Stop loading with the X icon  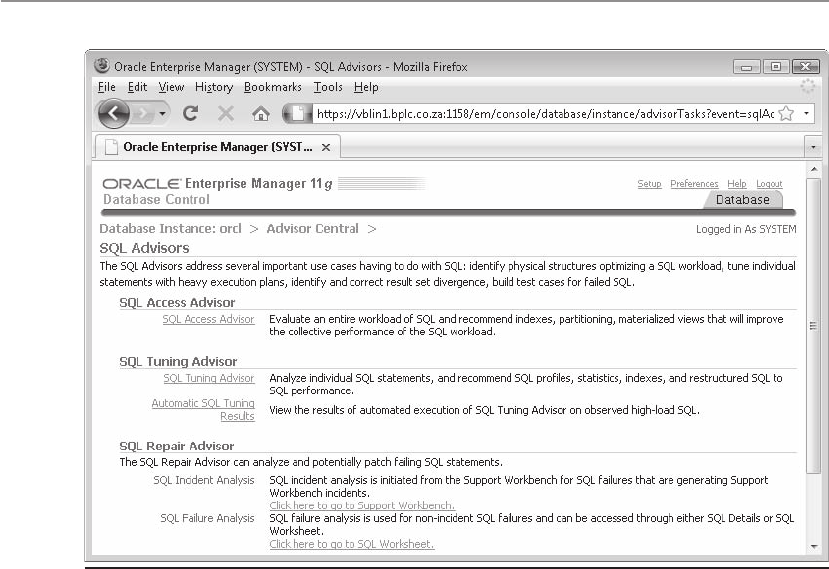pyautogui.click(x=226, y=113)
